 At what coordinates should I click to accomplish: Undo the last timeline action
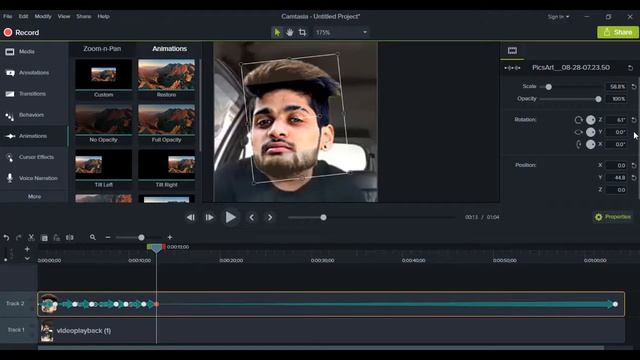(6, 238)
